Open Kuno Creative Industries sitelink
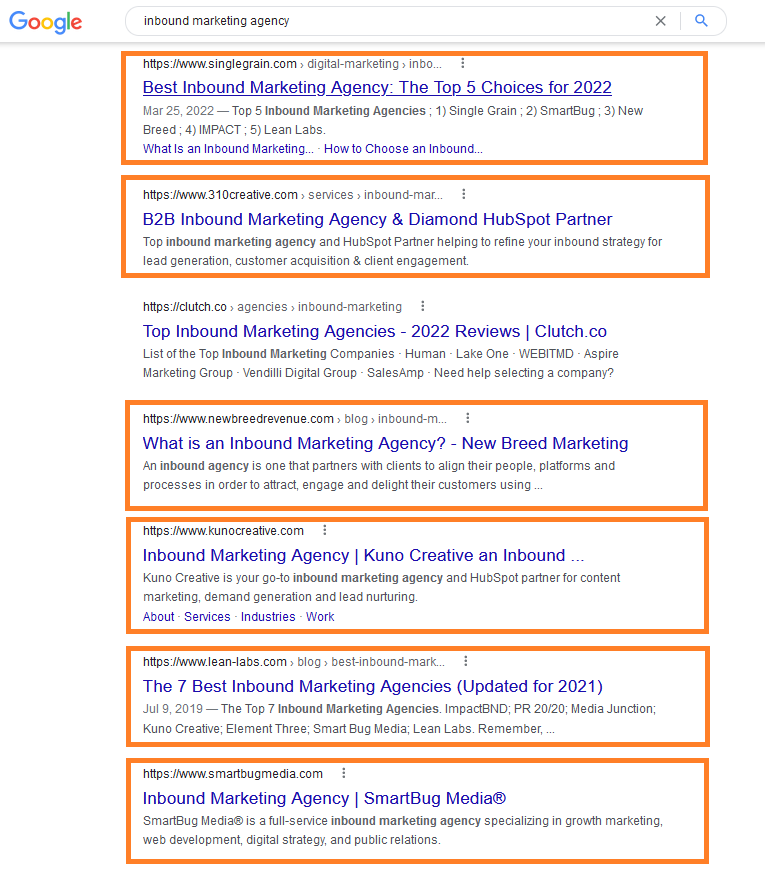 [268, 617]
